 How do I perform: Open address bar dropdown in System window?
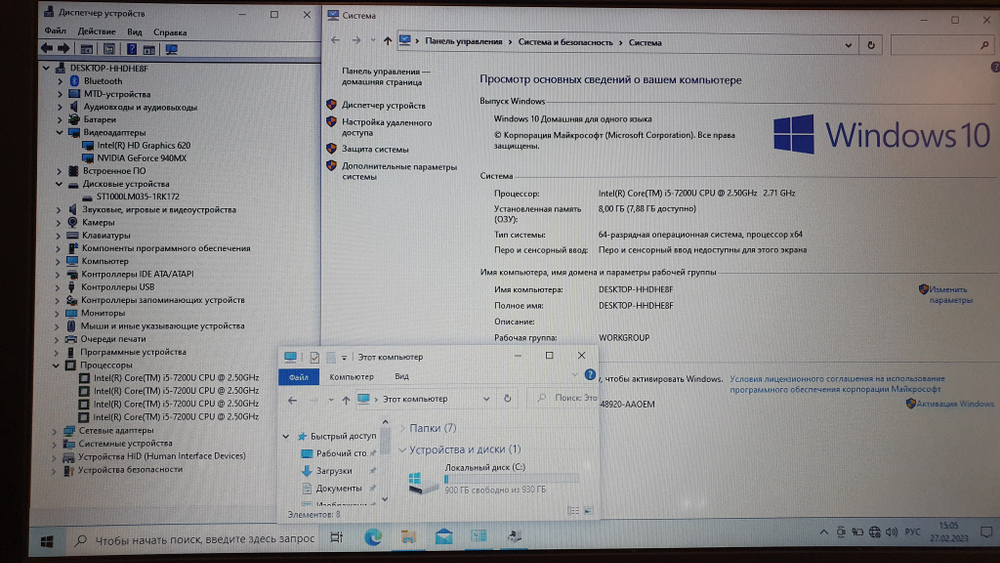[848, 45]
